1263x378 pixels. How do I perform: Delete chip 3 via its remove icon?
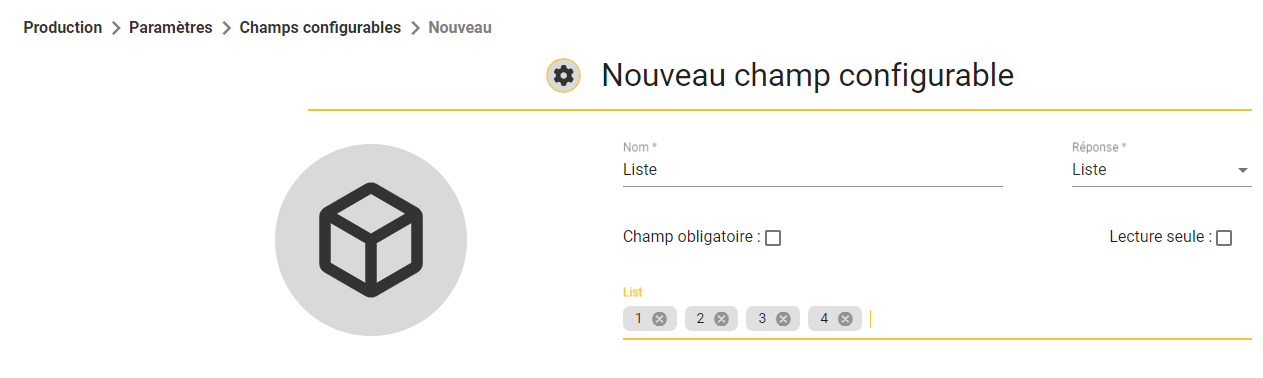pyautogui.click(x=783, y=319)
